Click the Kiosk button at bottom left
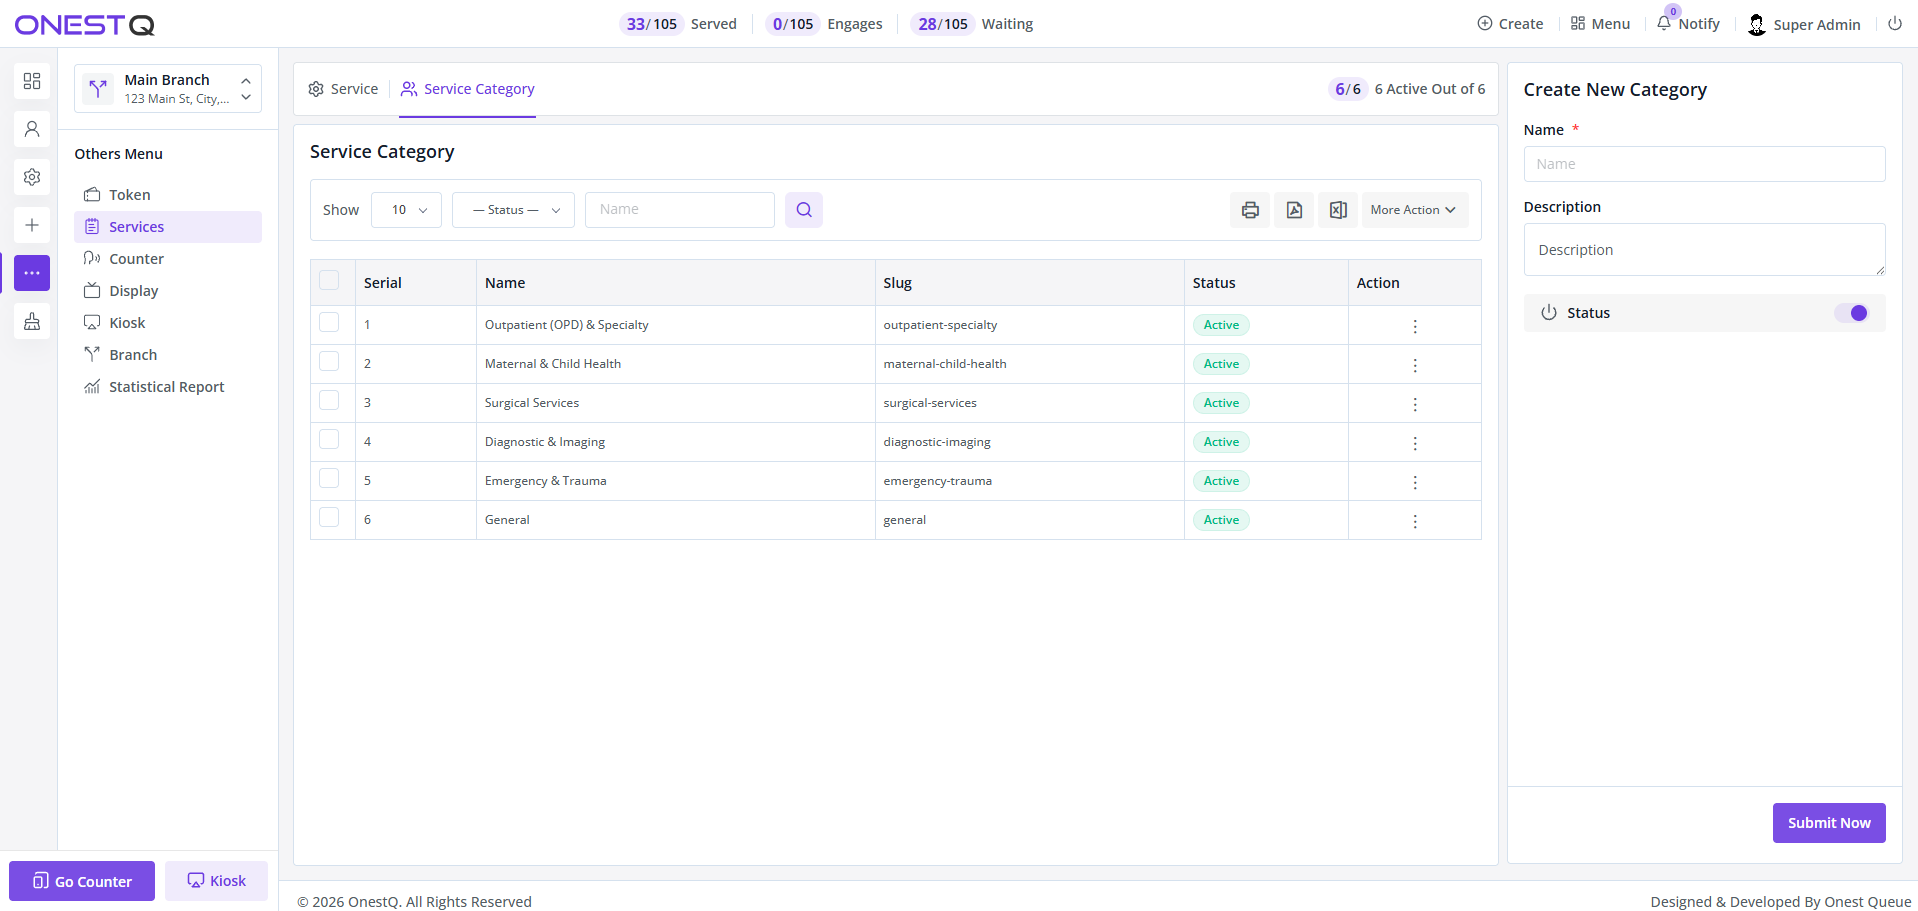 point(216,881)
